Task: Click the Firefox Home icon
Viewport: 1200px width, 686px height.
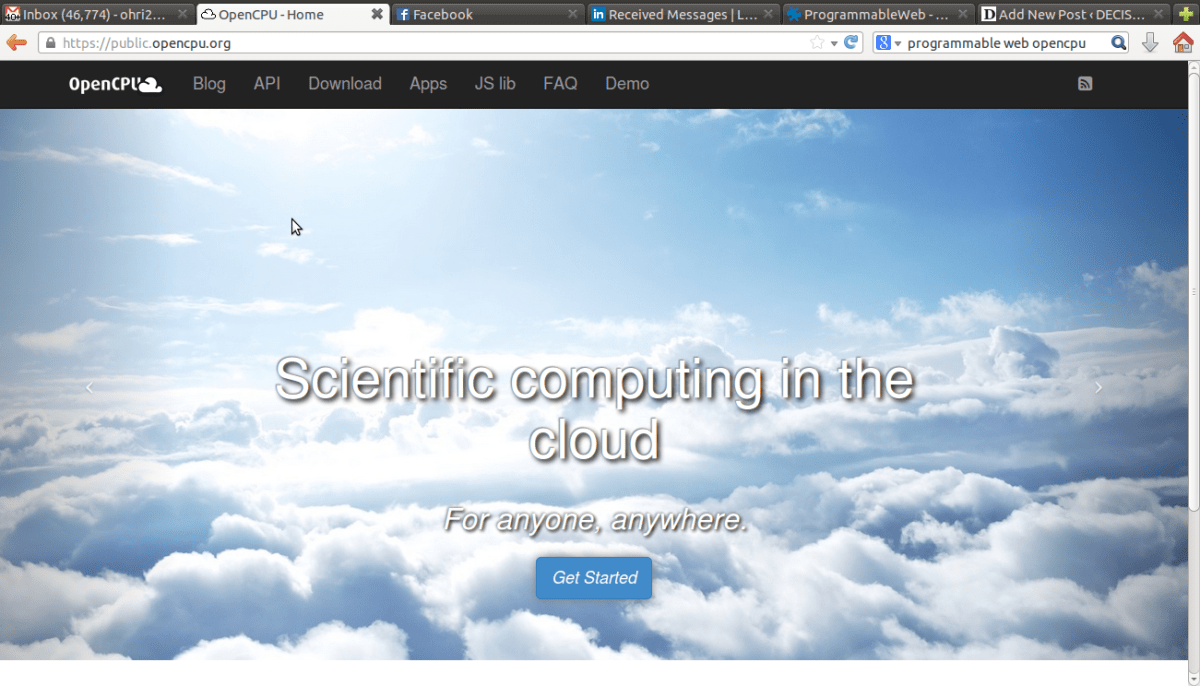Action: click(1183, 43)
